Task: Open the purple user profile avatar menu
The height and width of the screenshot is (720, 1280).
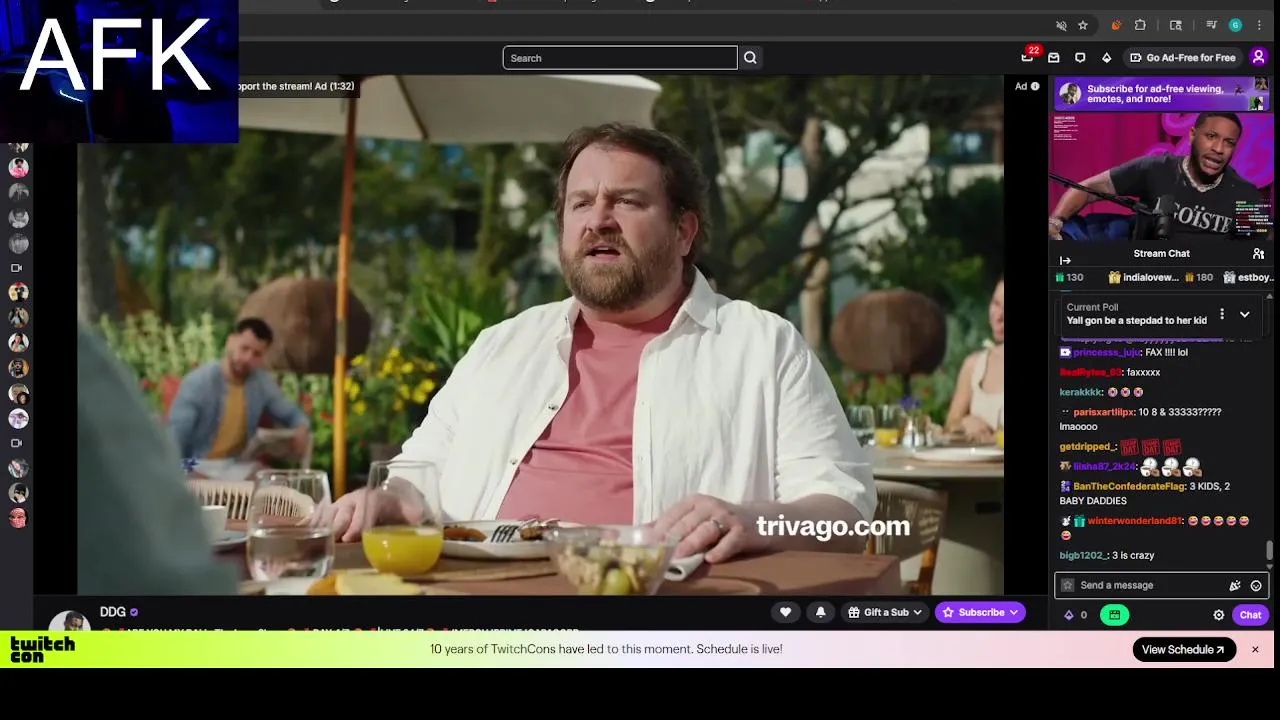Action: (x=1259, y=57)
